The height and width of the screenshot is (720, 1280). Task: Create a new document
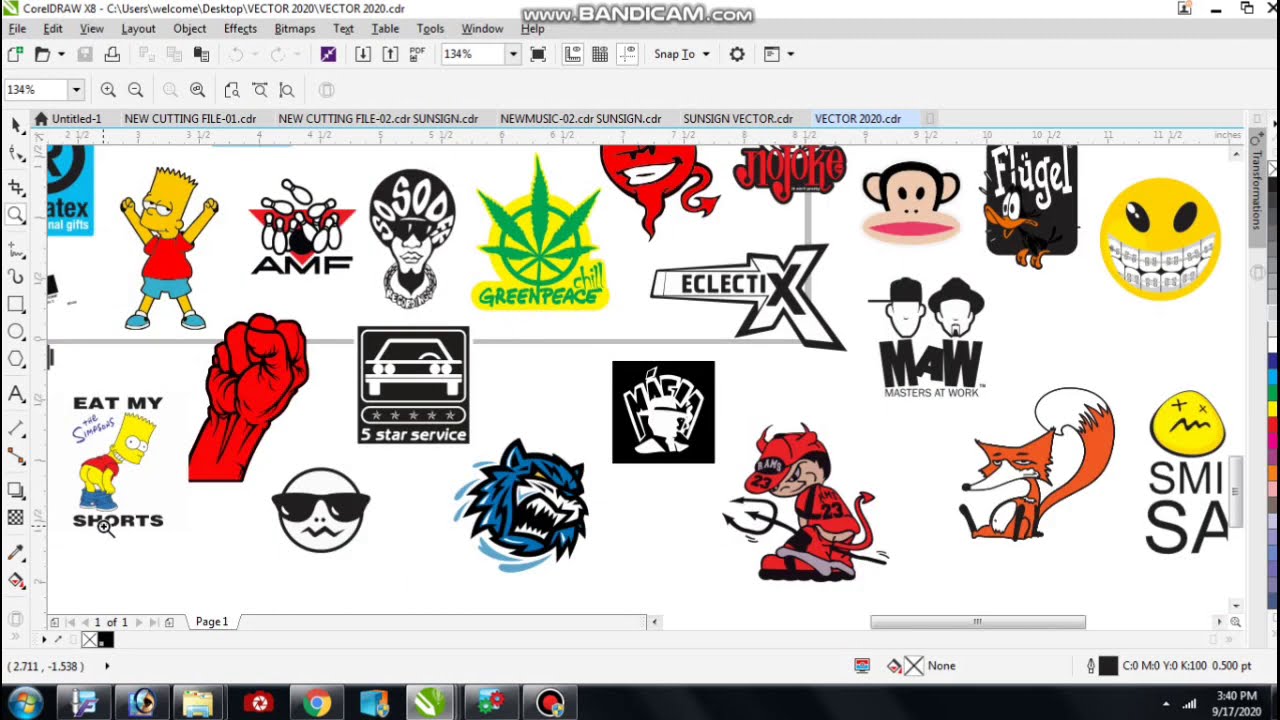(x=15, y=54)
